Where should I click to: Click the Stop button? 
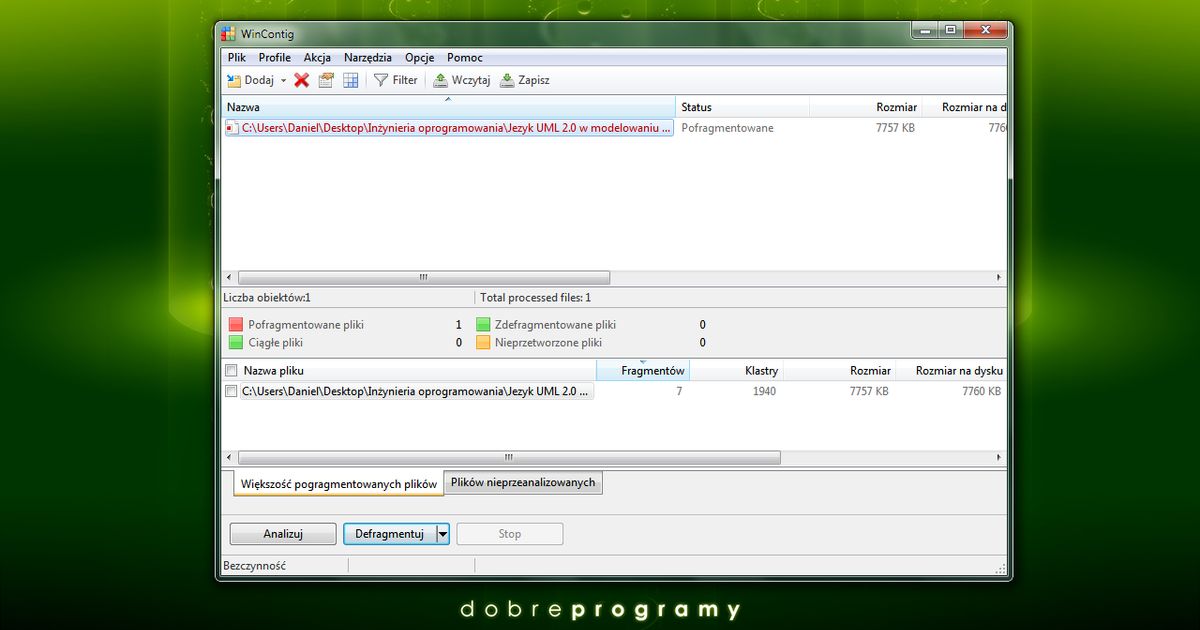point(510,534)
